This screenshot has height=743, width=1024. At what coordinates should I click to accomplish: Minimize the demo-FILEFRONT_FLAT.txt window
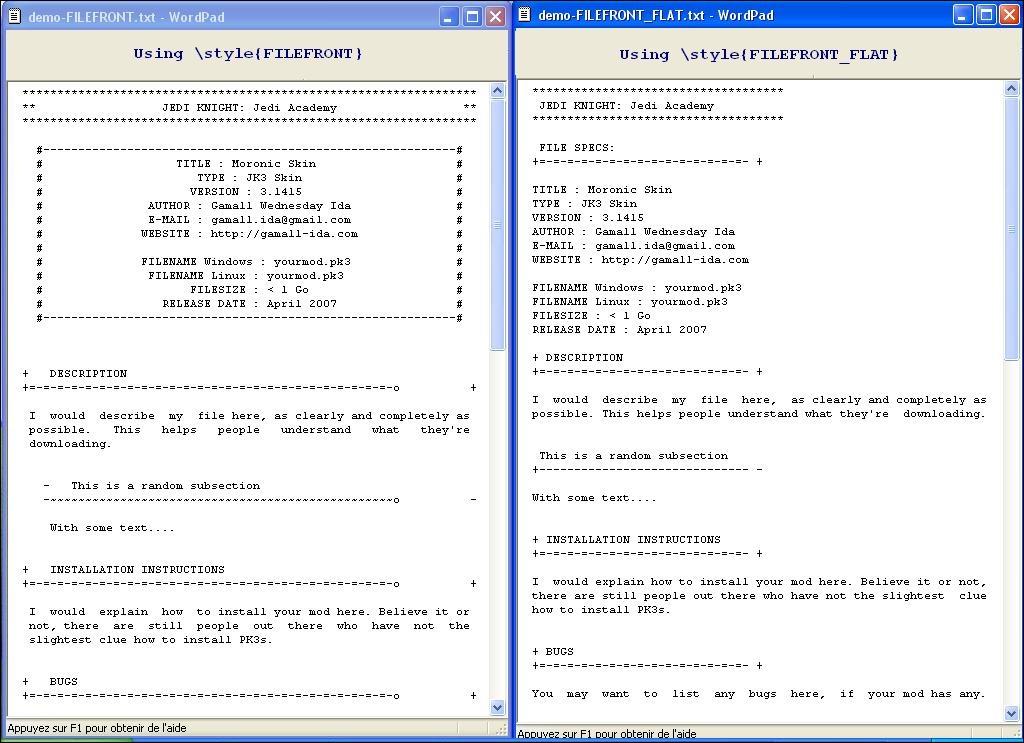pos(963,15)
